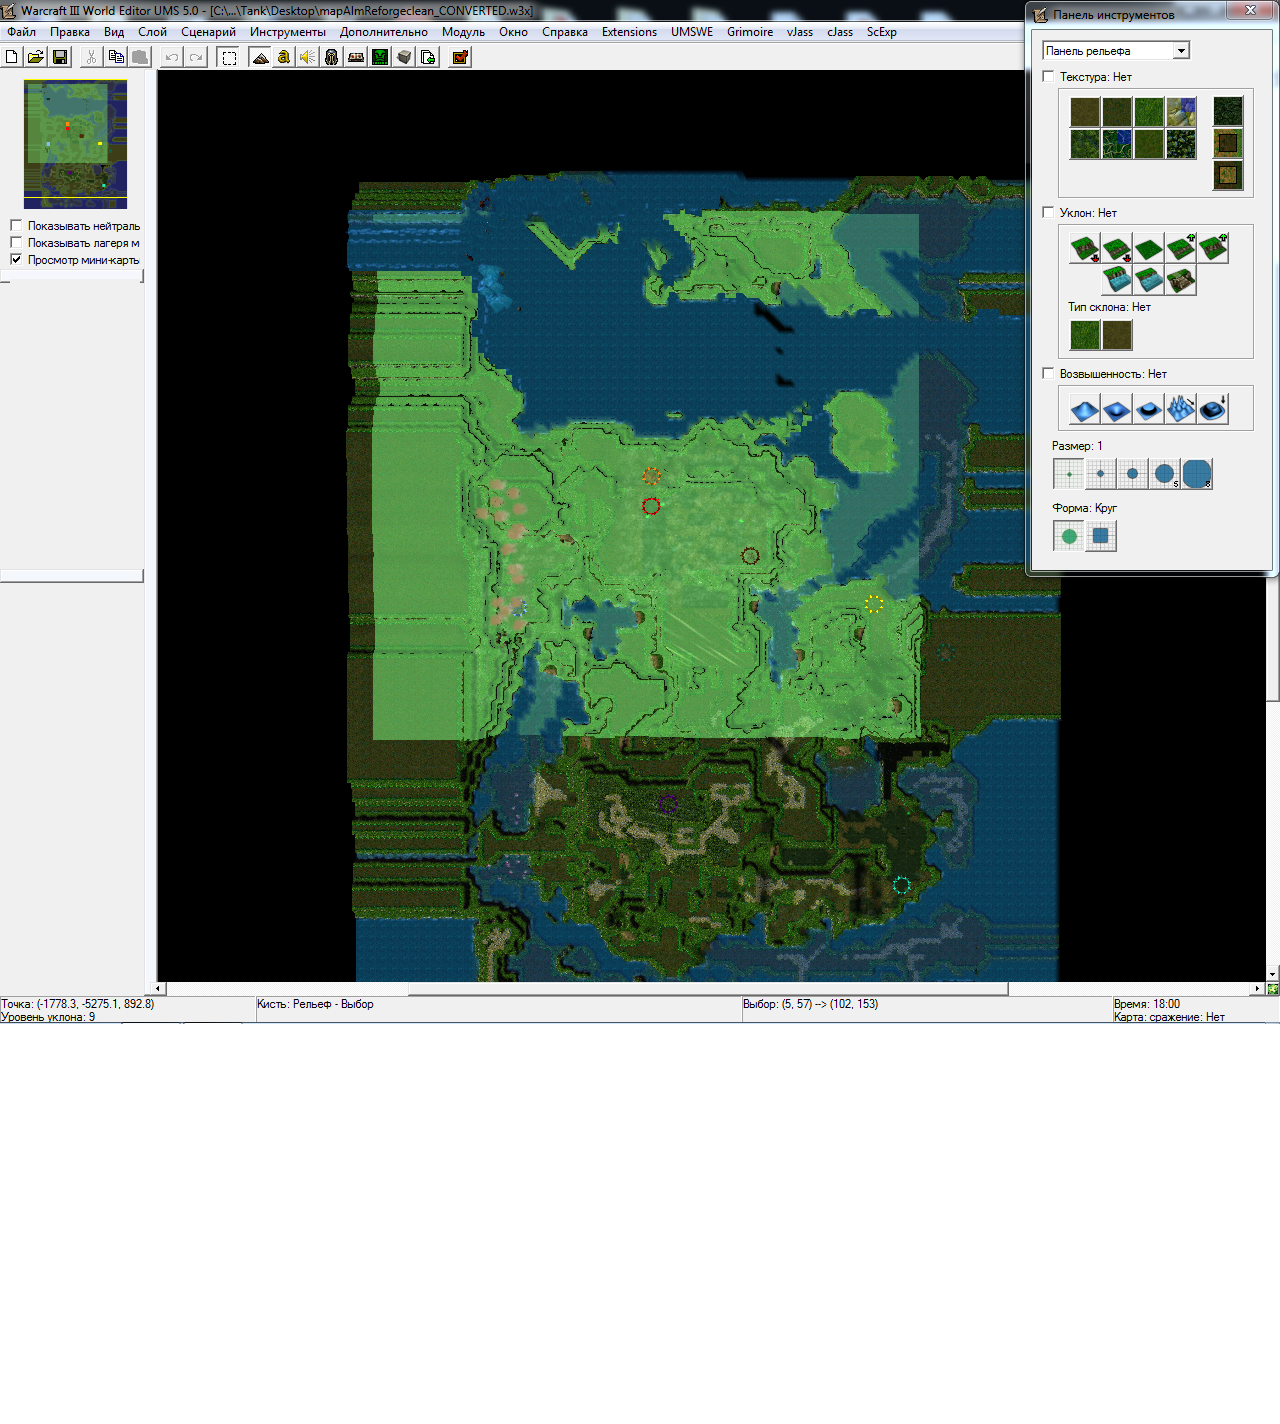Select the deep water cliff tool
This screenshot has width=1280, height=1424.
point(1117,280)
